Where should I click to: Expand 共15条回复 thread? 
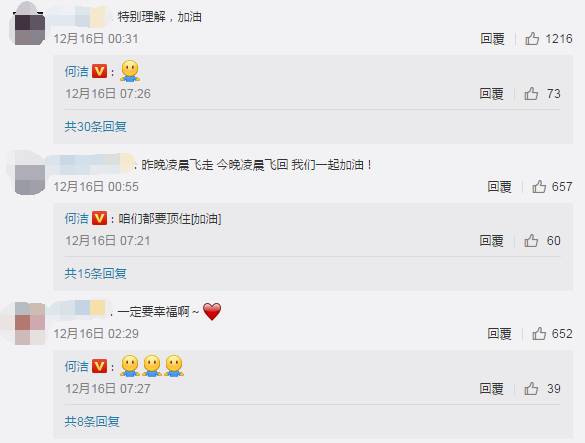[96, 274]
